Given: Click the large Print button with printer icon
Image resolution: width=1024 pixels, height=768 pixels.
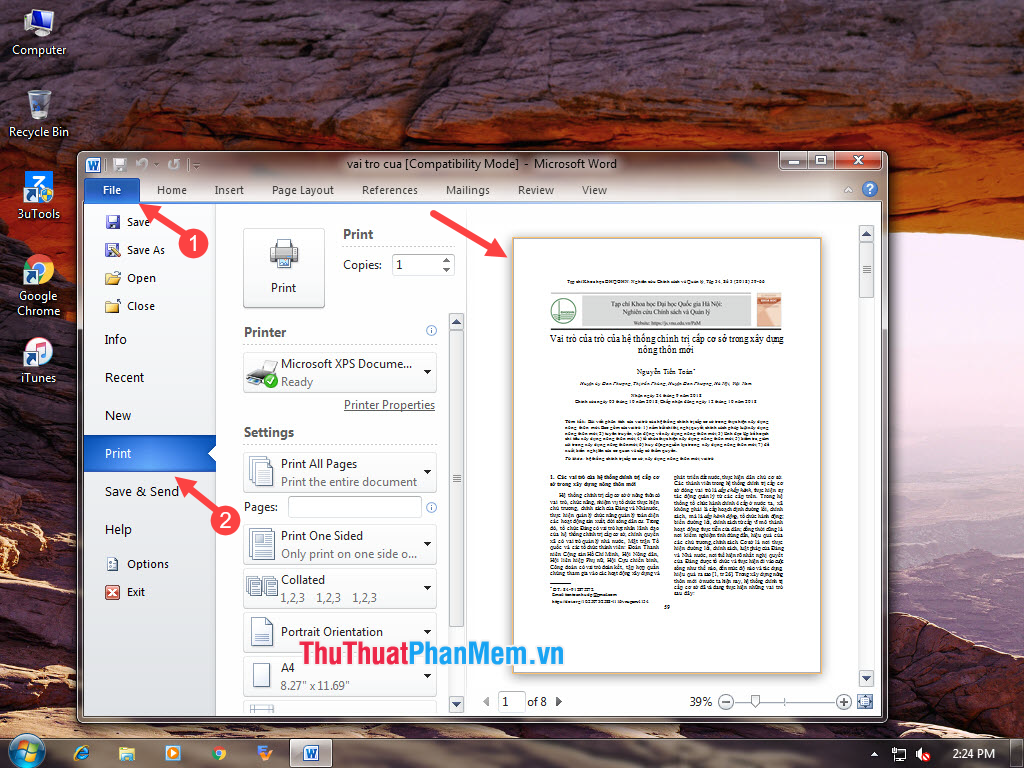Looking at the screenshot, I should 284,267.
